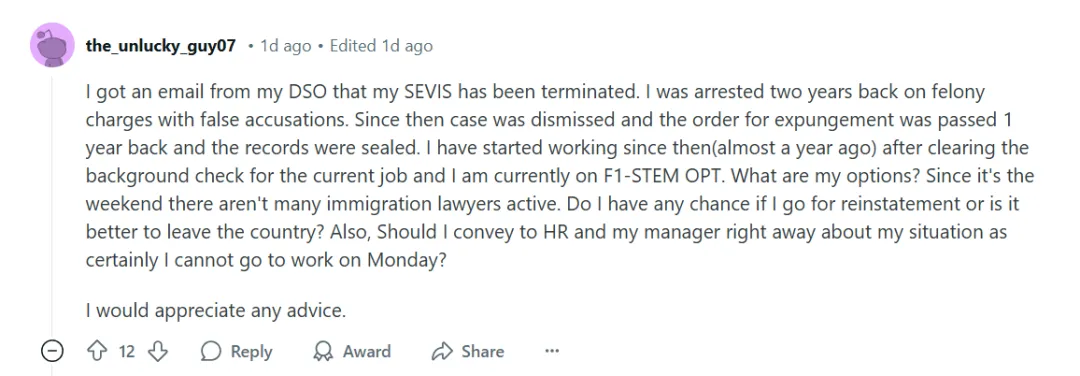The image size is (1080, 376).
Task: Collapse the comment thread with the minus icon
Action: pyautogui.click(x=52, y=352)
